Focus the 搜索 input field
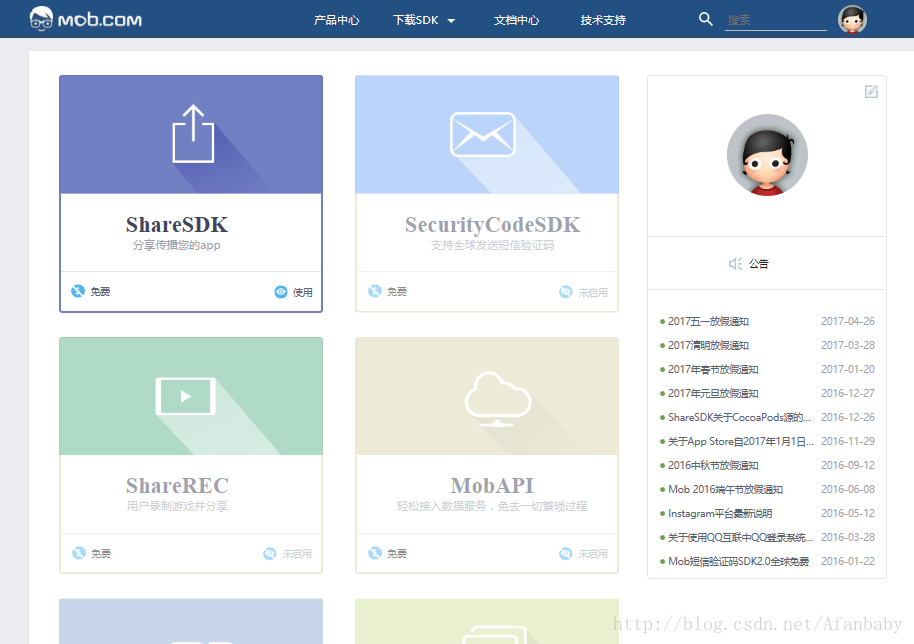This screenshot has height=644, width=914. 775,20
